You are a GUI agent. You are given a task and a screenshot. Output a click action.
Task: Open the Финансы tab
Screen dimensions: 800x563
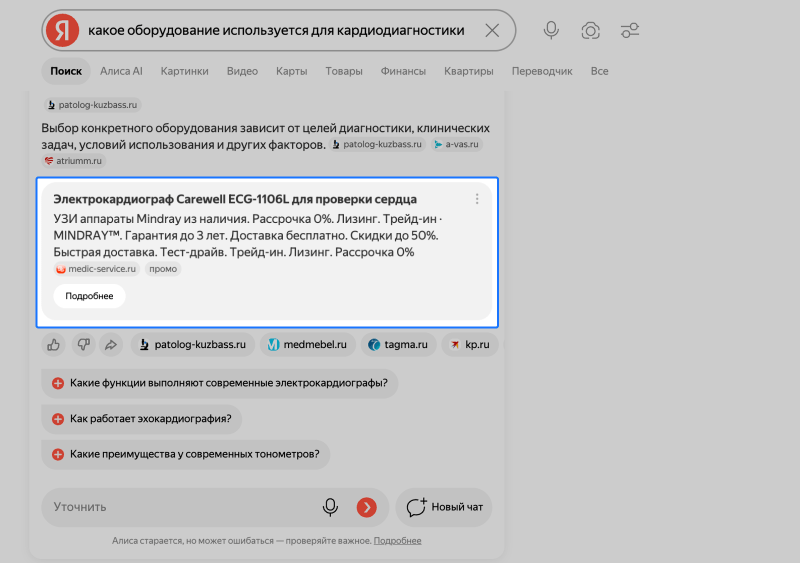click(x=403, y=71)
